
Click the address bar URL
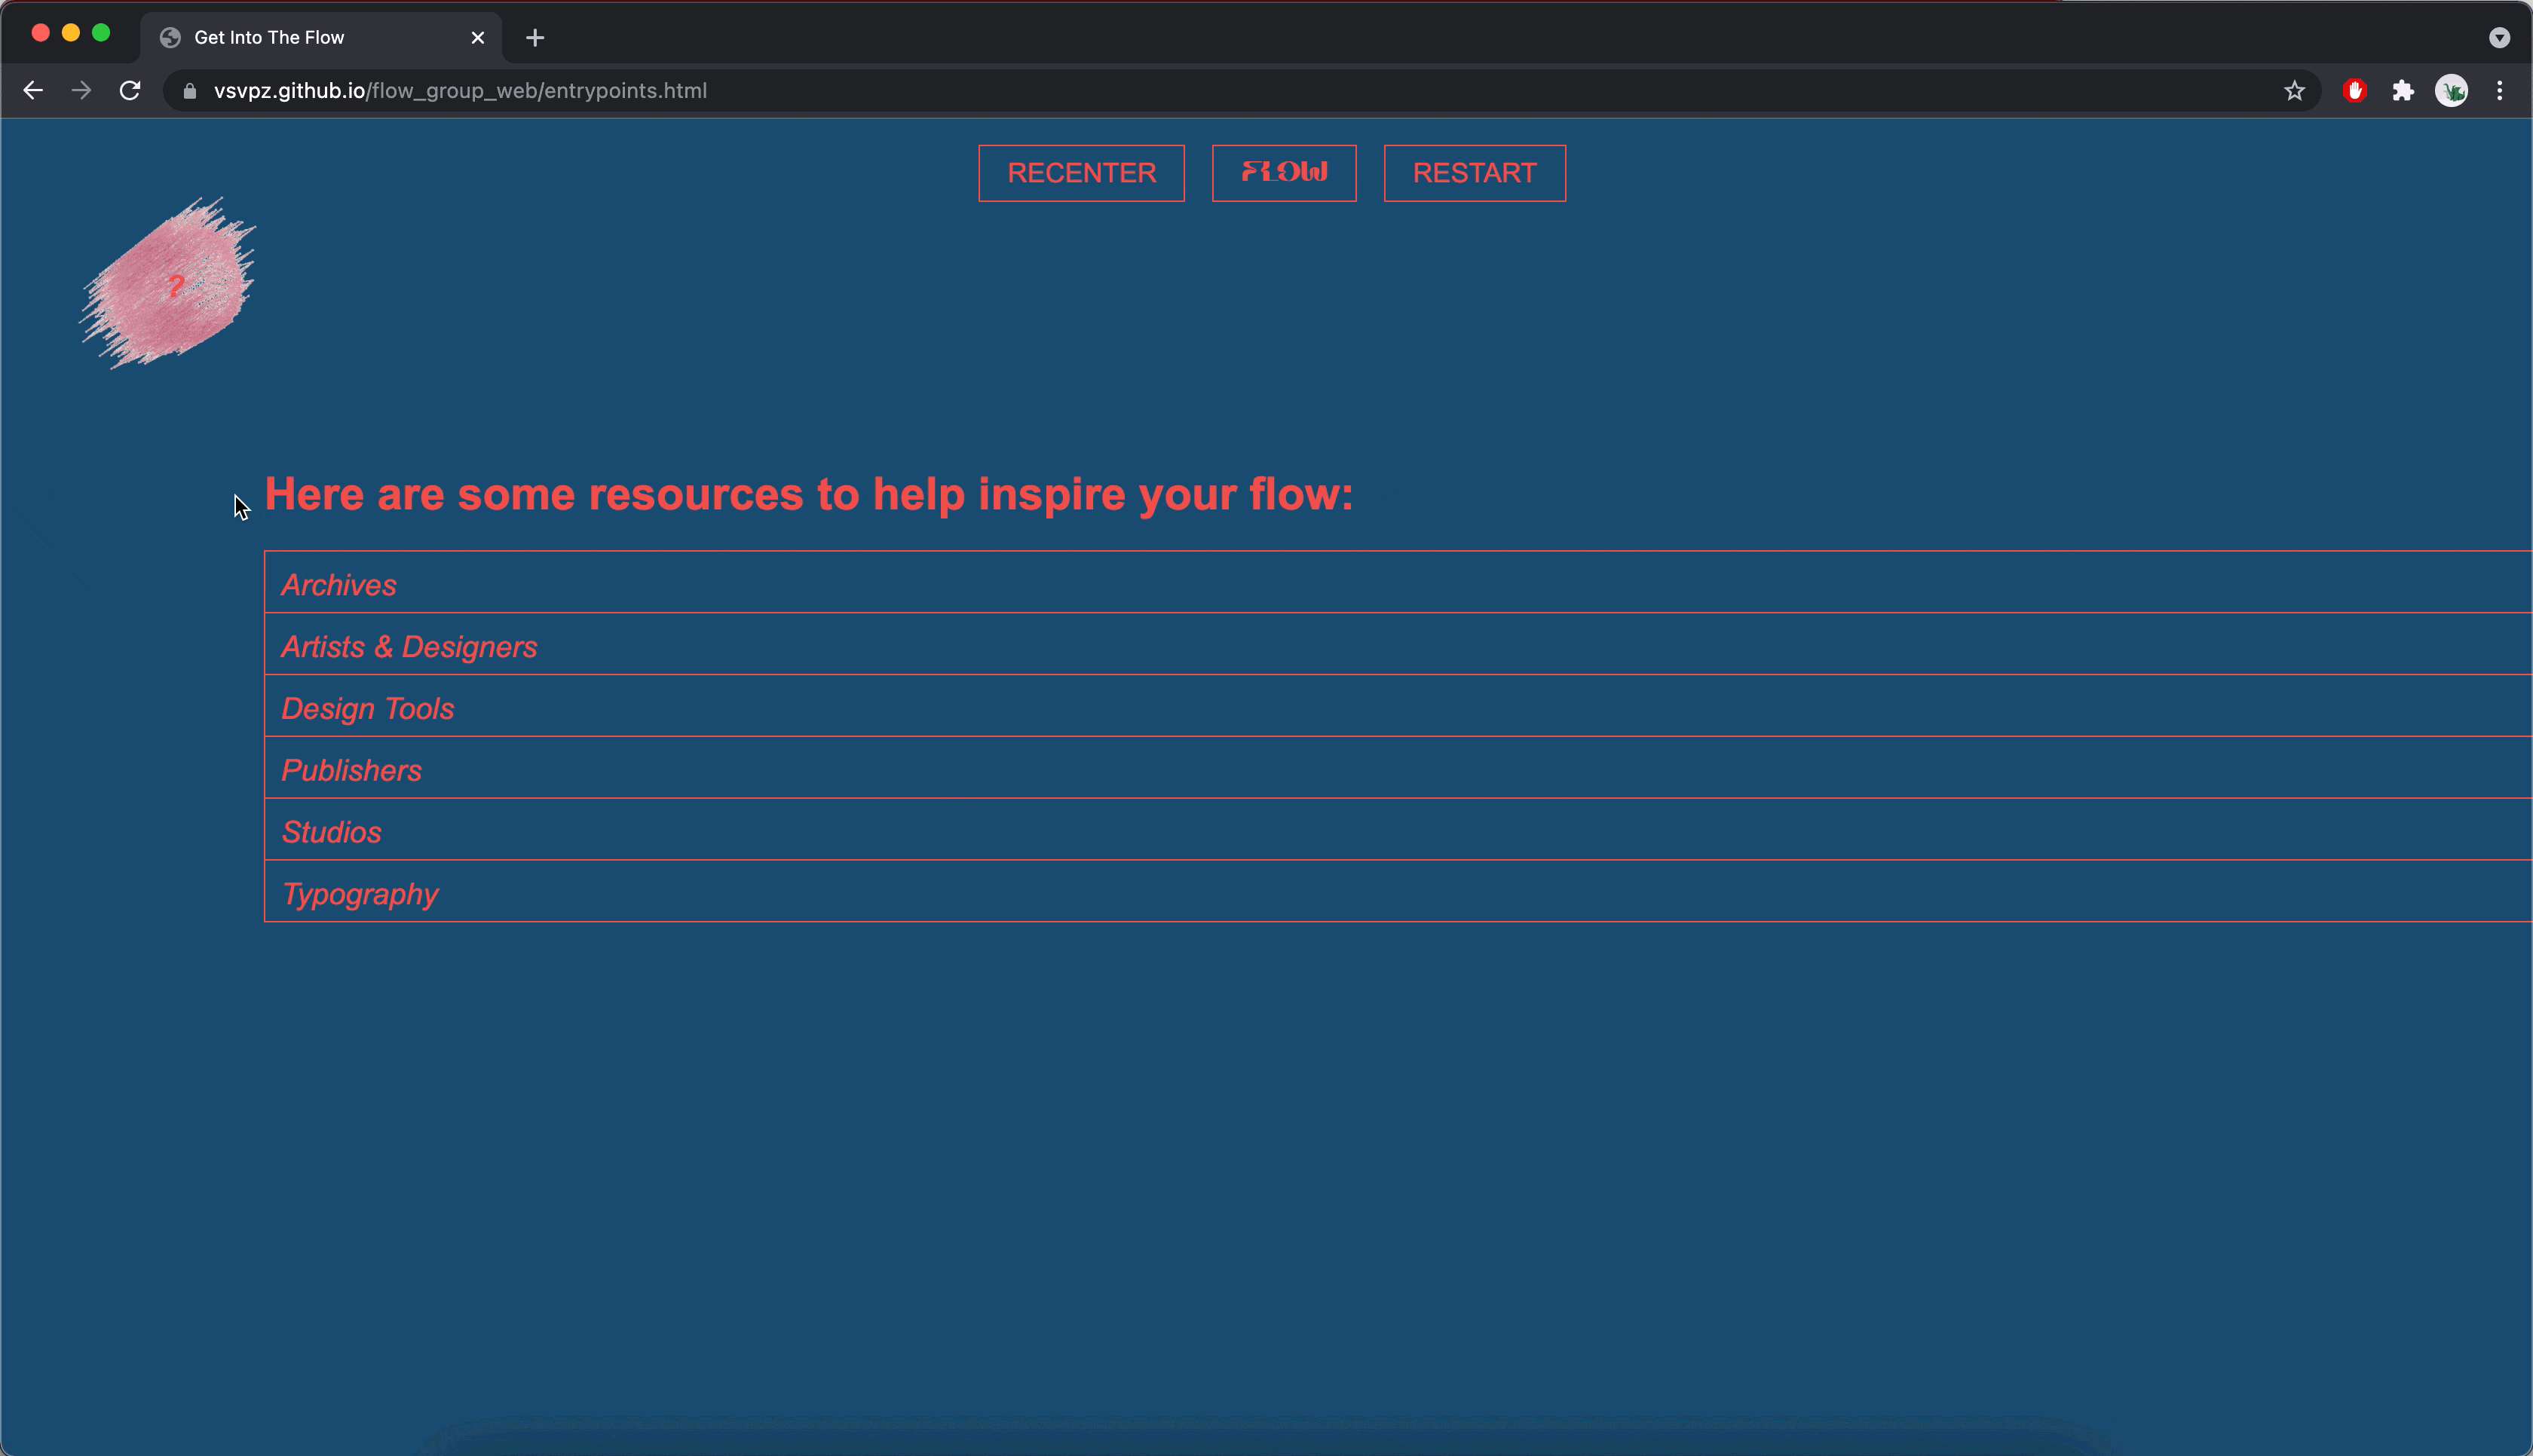[x=460, y=91]
